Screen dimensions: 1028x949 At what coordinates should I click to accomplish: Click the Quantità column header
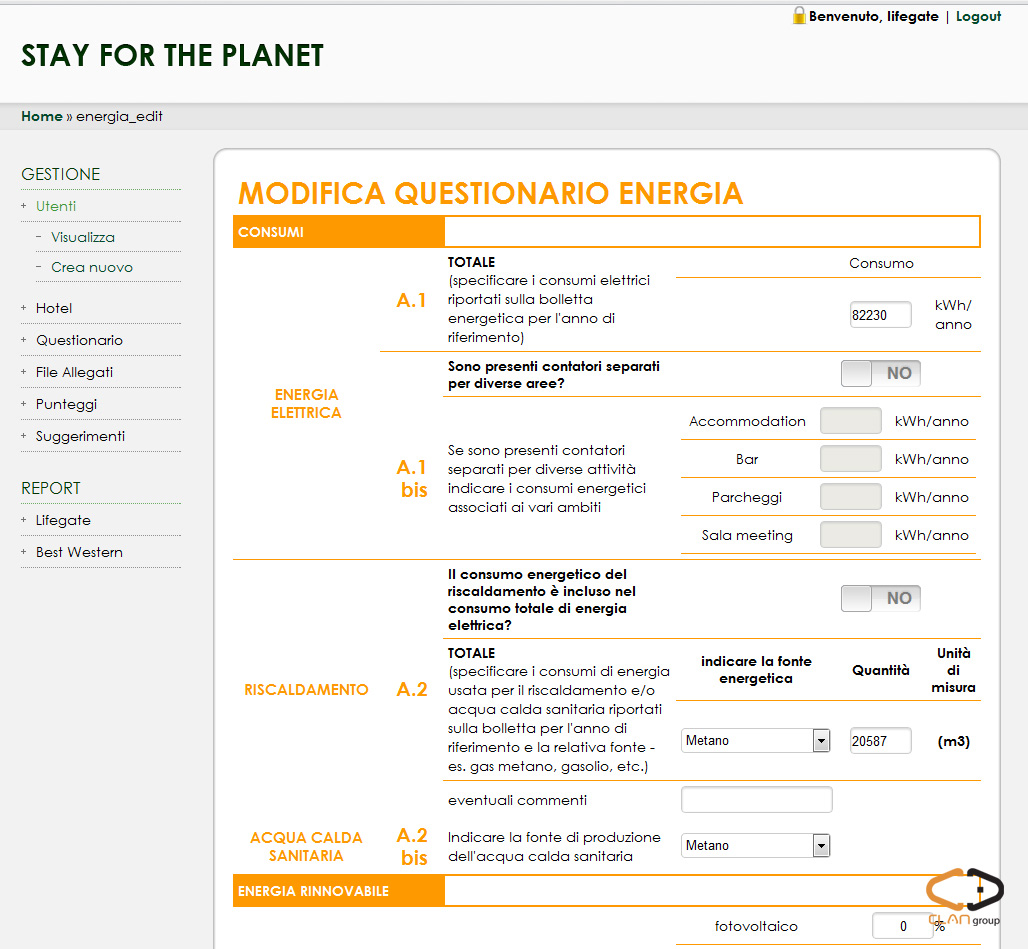tap(880, 670)
